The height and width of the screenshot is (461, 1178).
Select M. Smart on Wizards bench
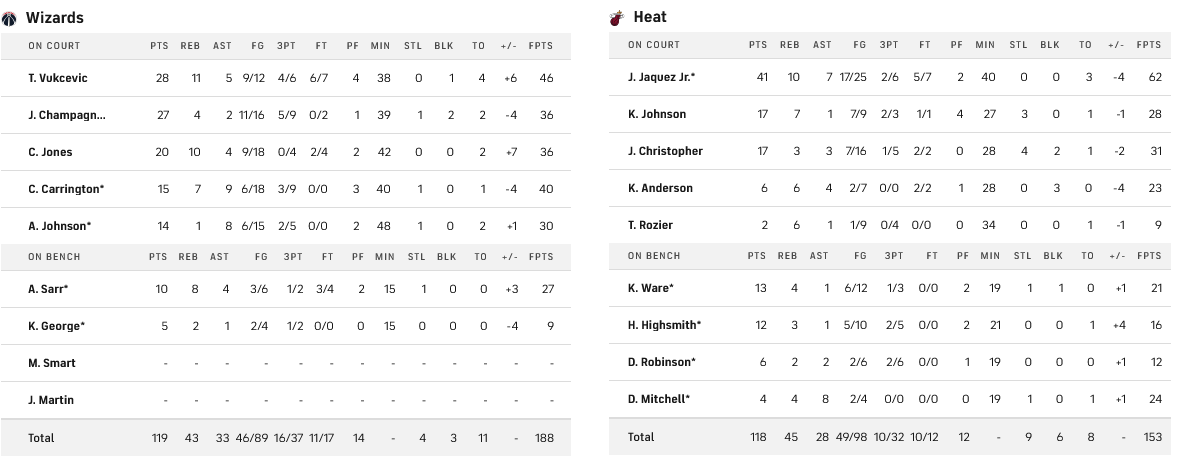(x=52, y=363)
